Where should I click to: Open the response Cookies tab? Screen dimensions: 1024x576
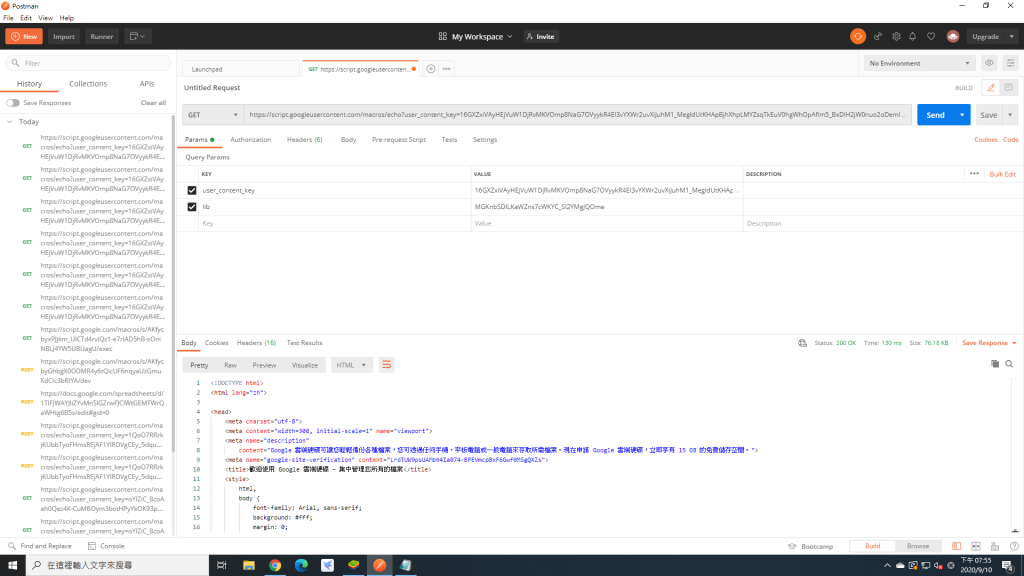216,343
